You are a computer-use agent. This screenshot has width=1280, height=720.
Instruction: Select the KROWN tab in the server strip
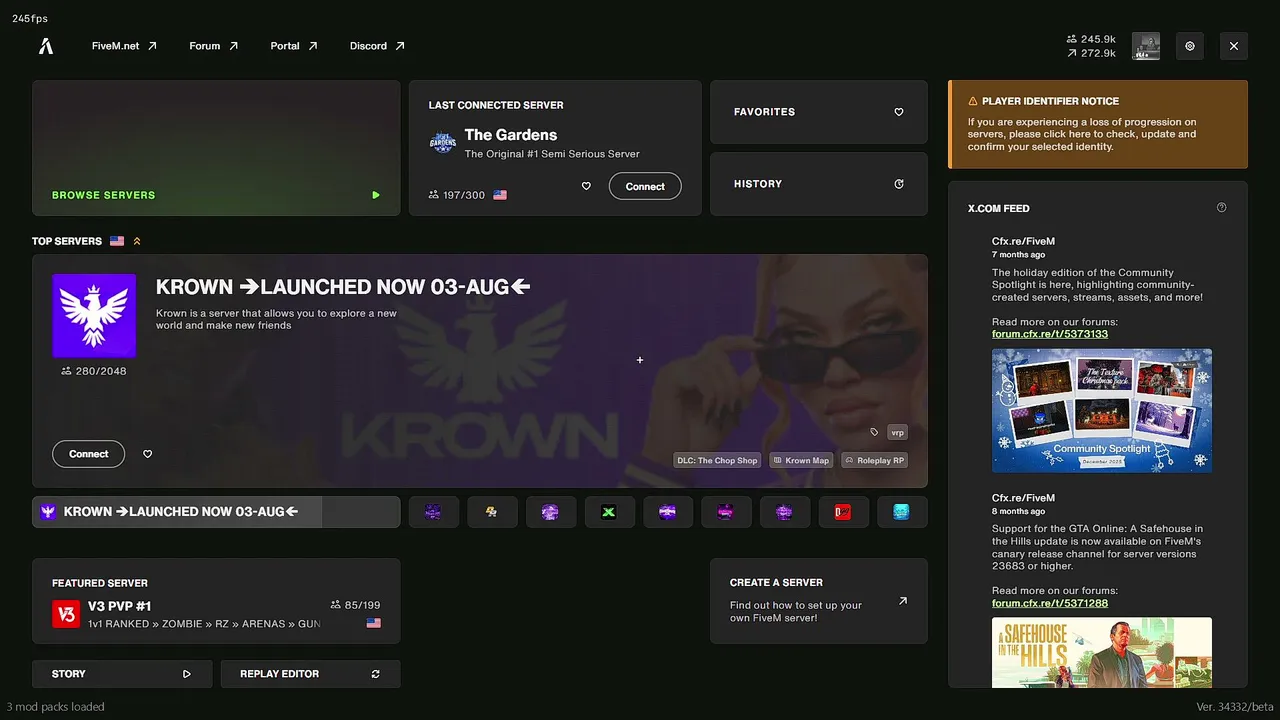tap(216, 512)
